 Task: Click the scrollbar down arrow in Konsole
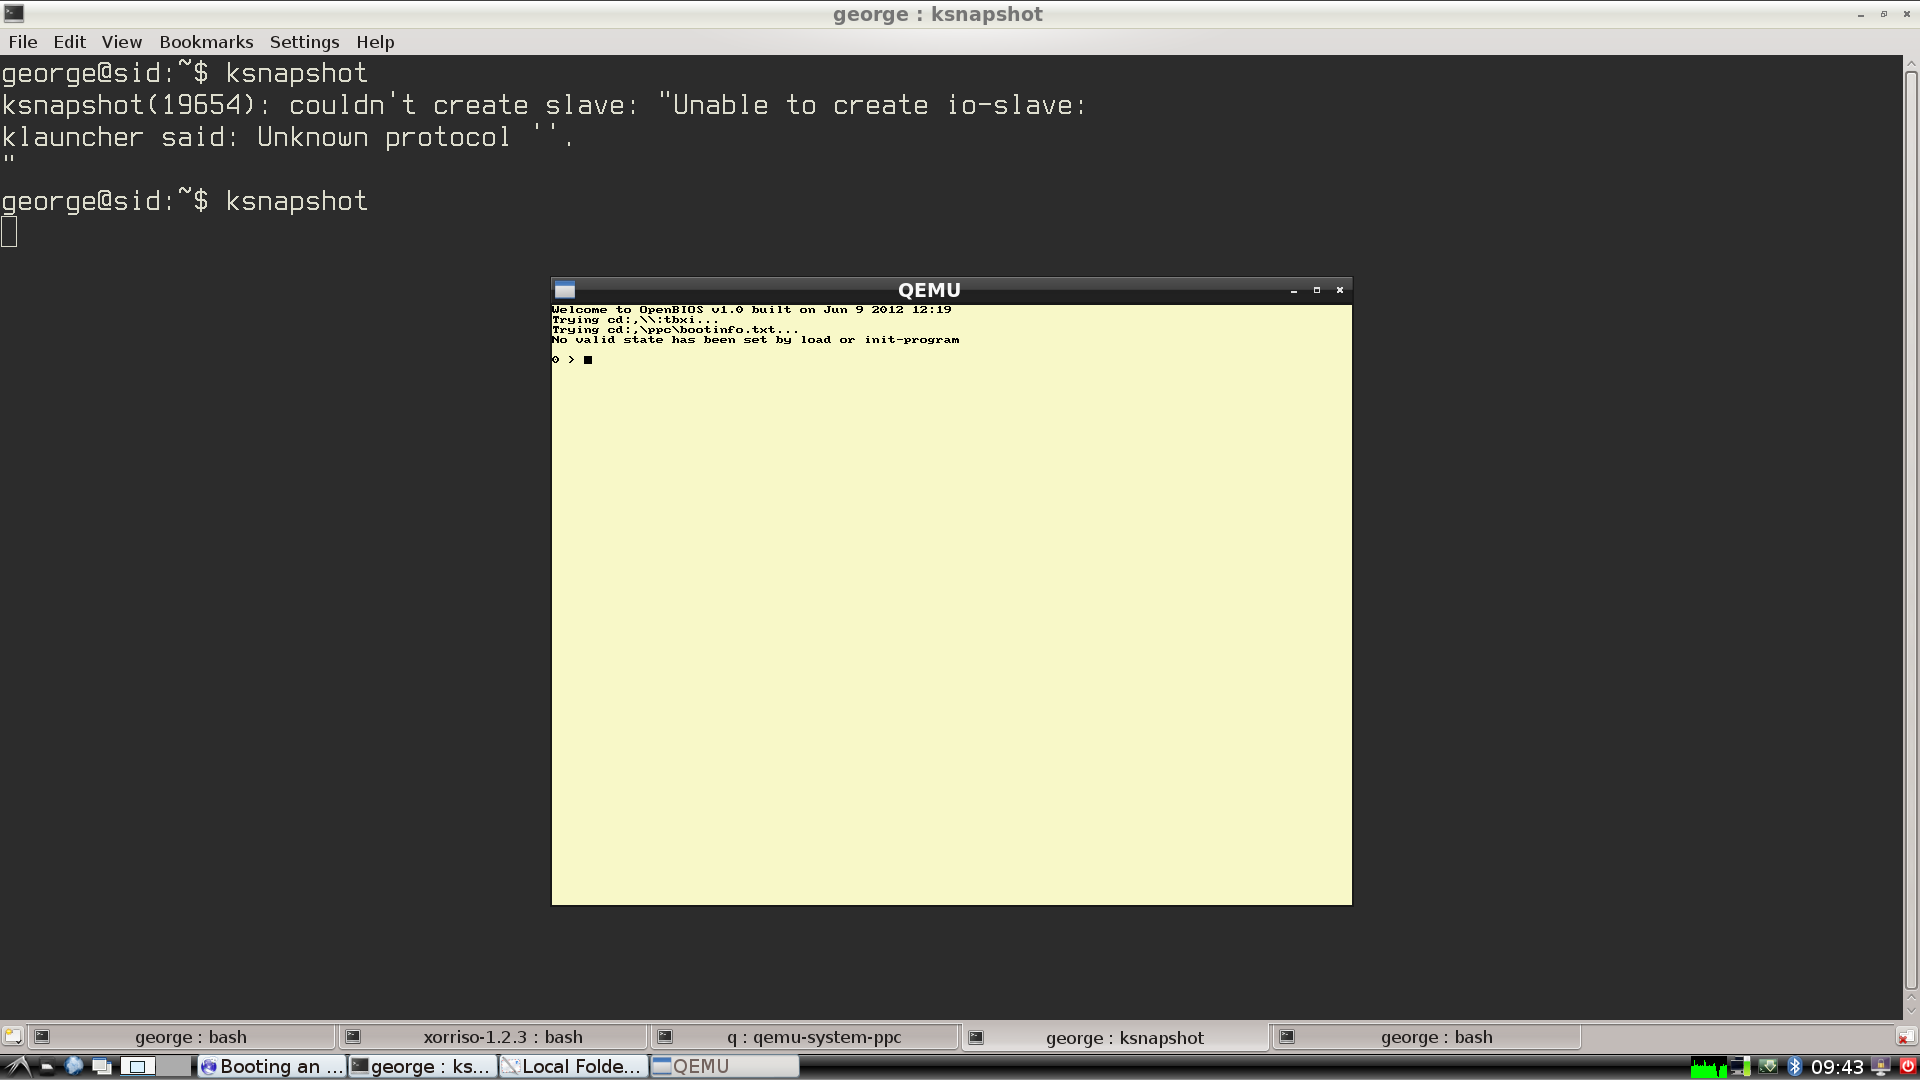(1910, 1010)
